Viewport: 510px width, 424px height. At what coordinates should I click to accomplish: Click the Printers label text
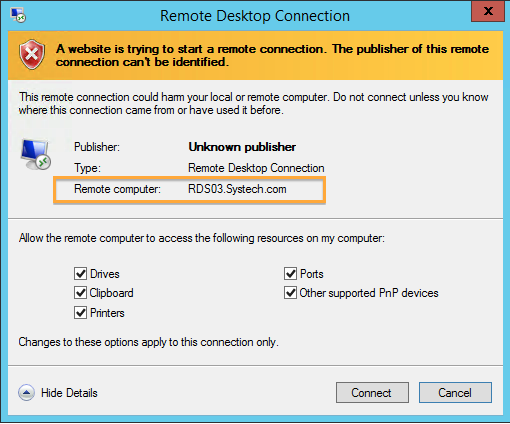pyautogui.click(x=107, y=313)
